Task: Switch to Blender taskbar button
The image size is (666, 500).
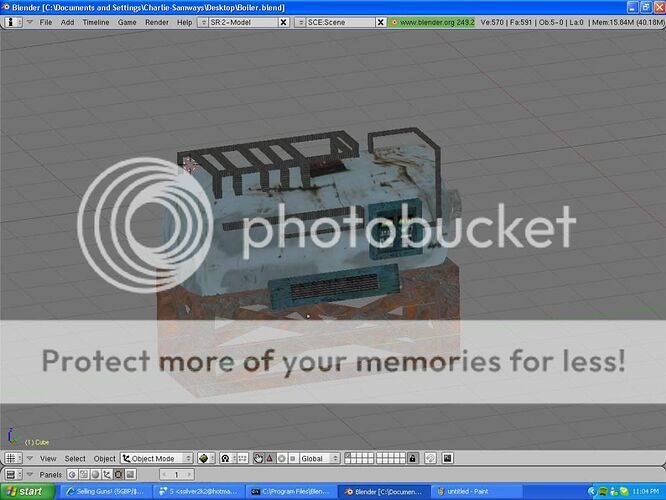Action: coord(384,492)
